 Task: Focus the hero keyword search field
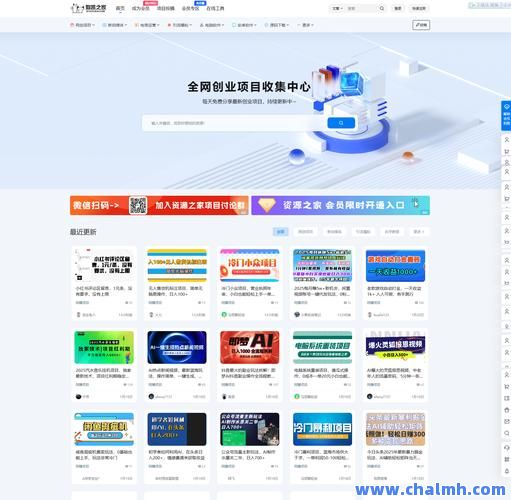point(233,123)
